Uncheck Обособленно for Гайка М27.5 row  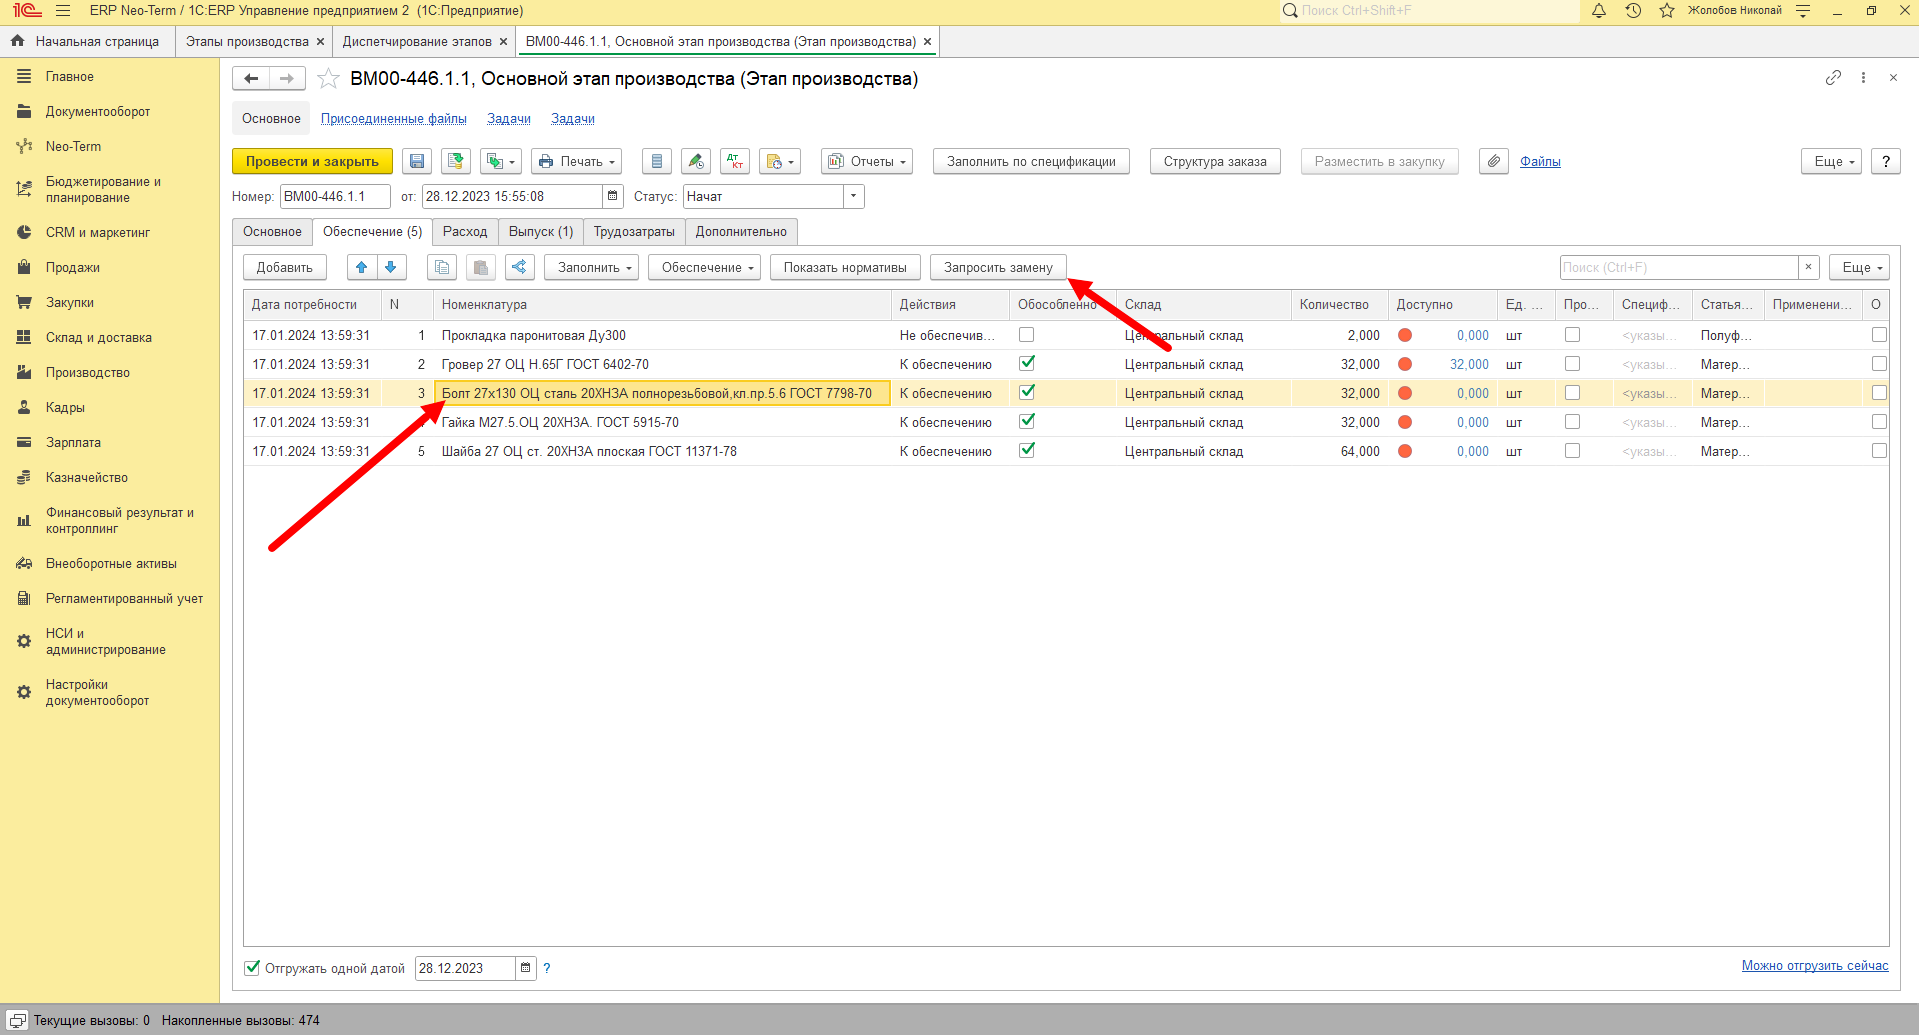(1027, 422)
